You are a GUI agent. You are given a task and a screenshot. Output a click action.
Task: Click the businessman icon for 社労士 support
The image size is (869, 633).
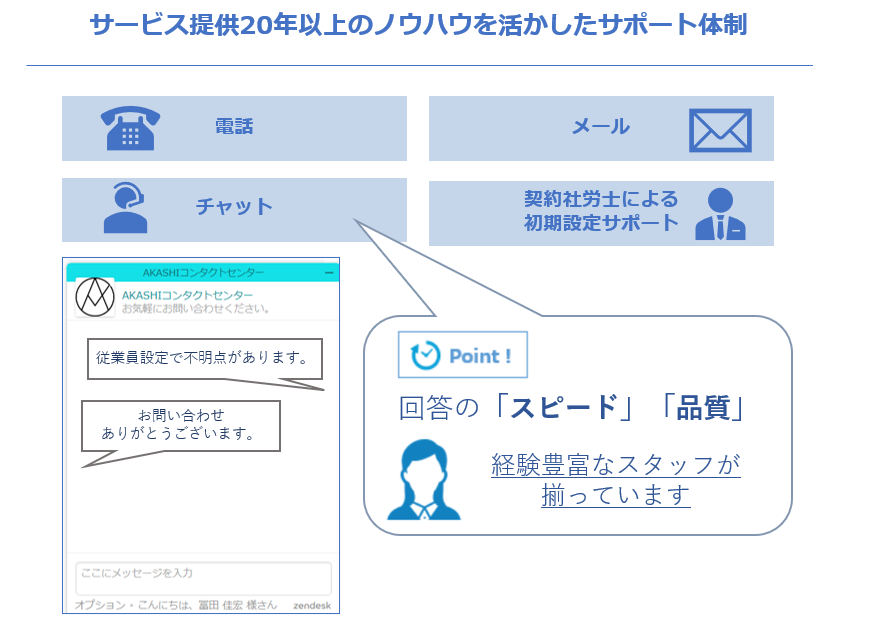point(719,214)
